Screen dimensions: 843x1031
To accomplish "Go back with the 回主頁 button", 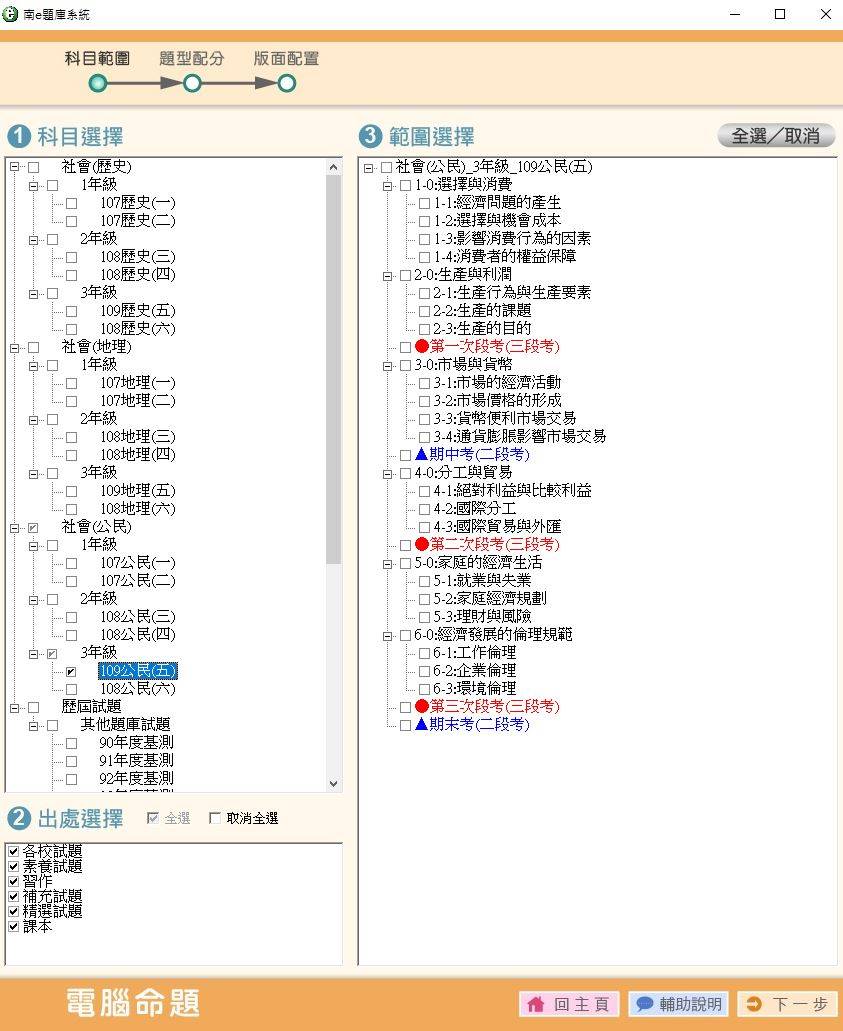I will (x=570, y=1004).
